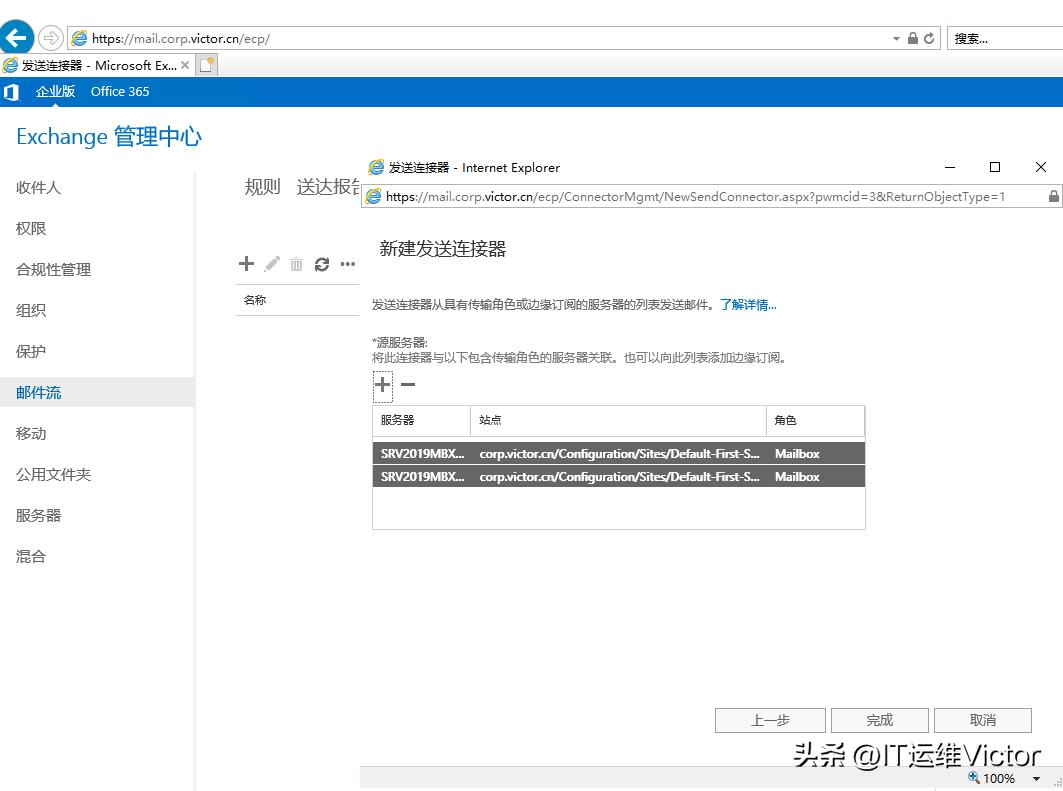This screenshot has height=791, width=1063.
Task: Create a new connector with the plus icon
Action: tap(246, 264)
